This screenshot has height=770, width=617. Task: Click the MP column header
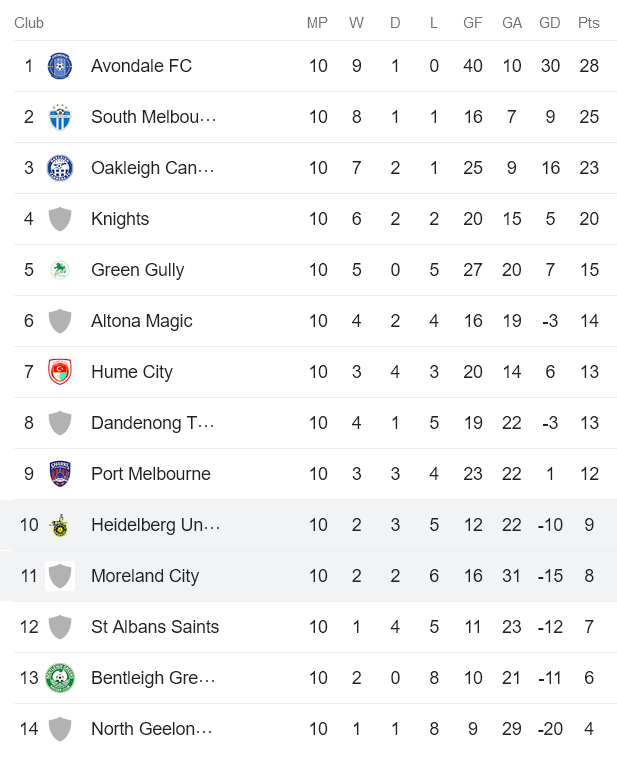pyautogui.click(x=317, y=23)
